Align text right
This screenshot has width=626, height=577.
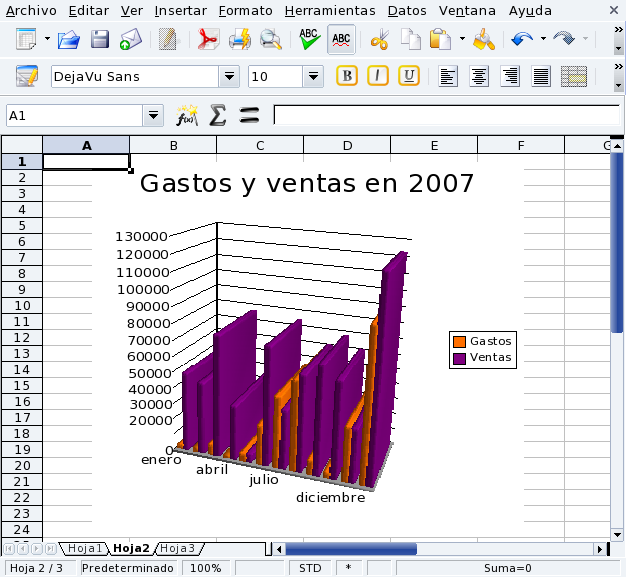click(510, 76)
